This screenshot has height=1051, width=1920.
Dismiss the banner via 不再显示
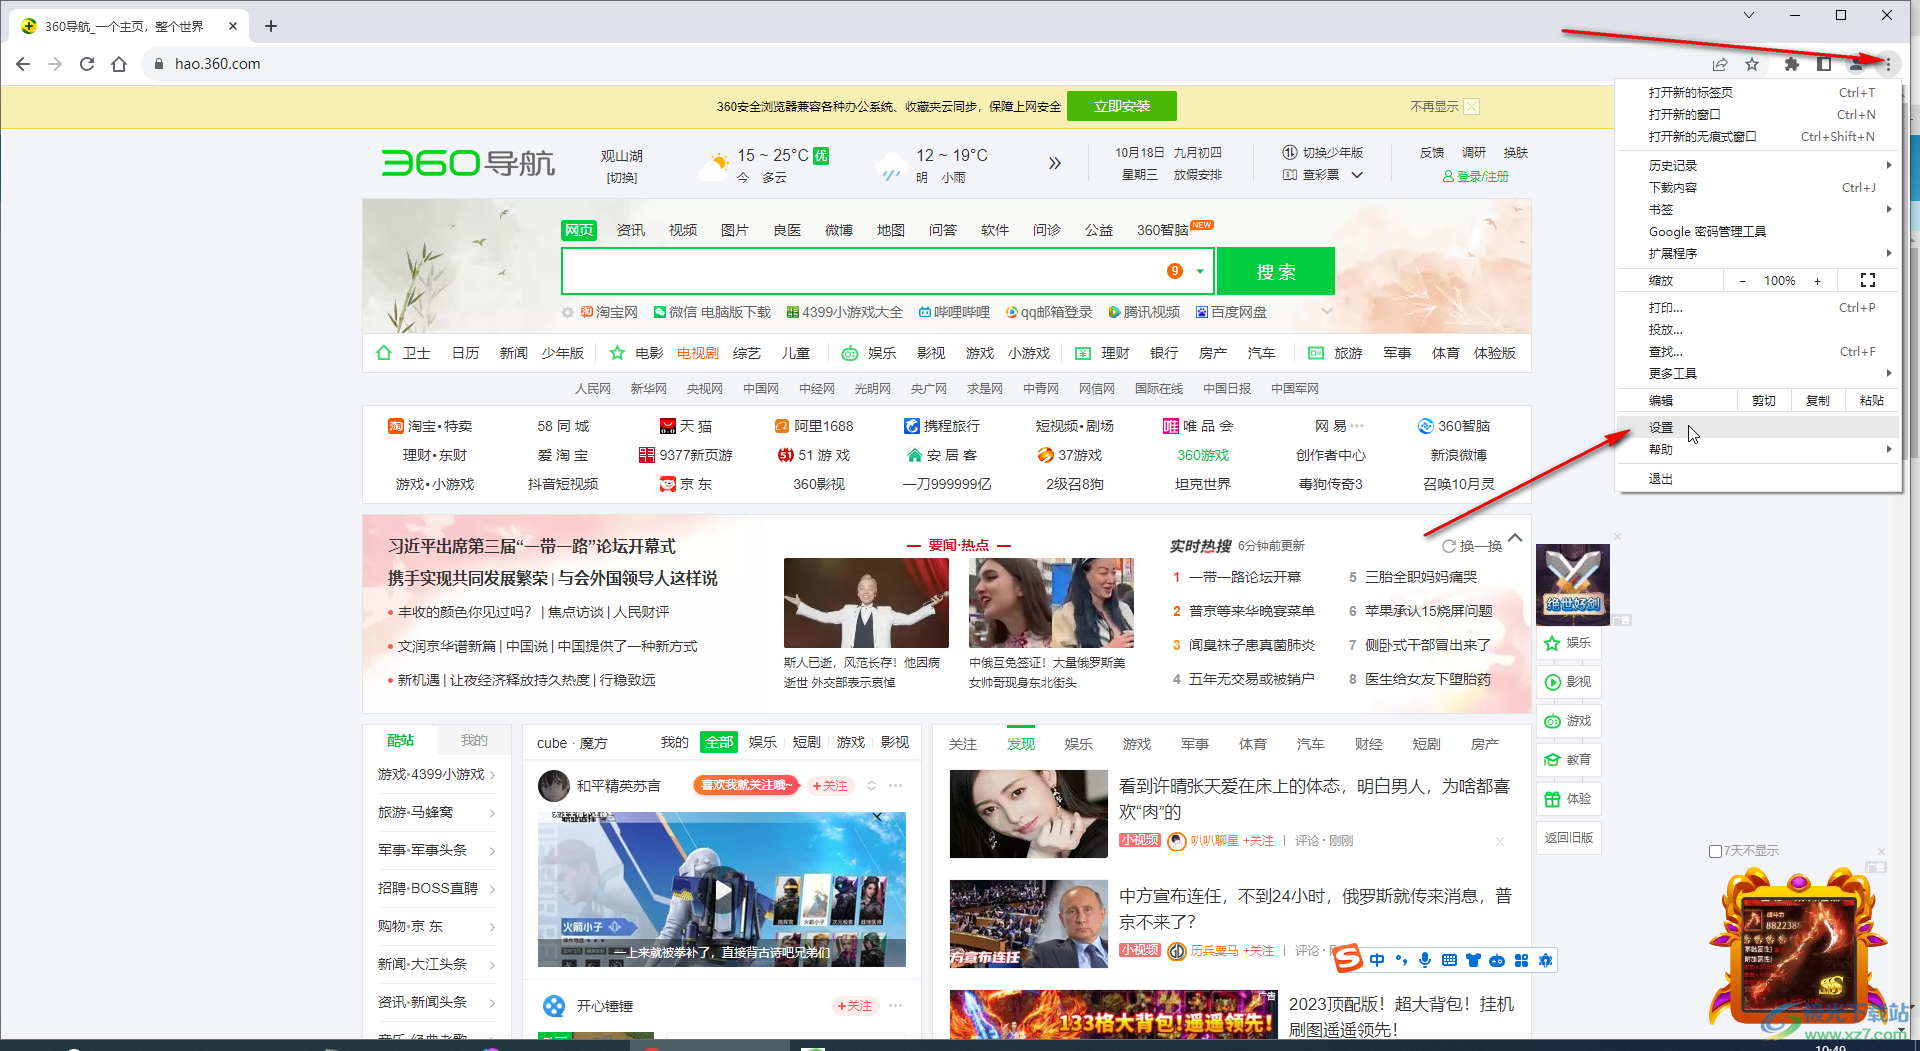pyautogui.click(x=1444, y=106)
